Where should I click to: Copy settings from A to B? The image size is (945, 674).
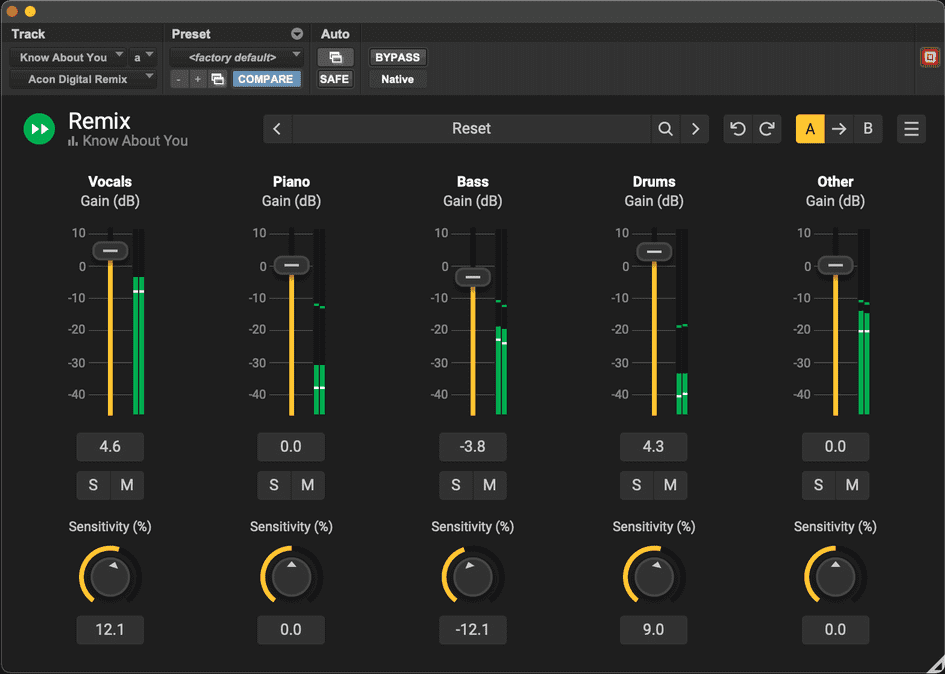coord(838,128)
